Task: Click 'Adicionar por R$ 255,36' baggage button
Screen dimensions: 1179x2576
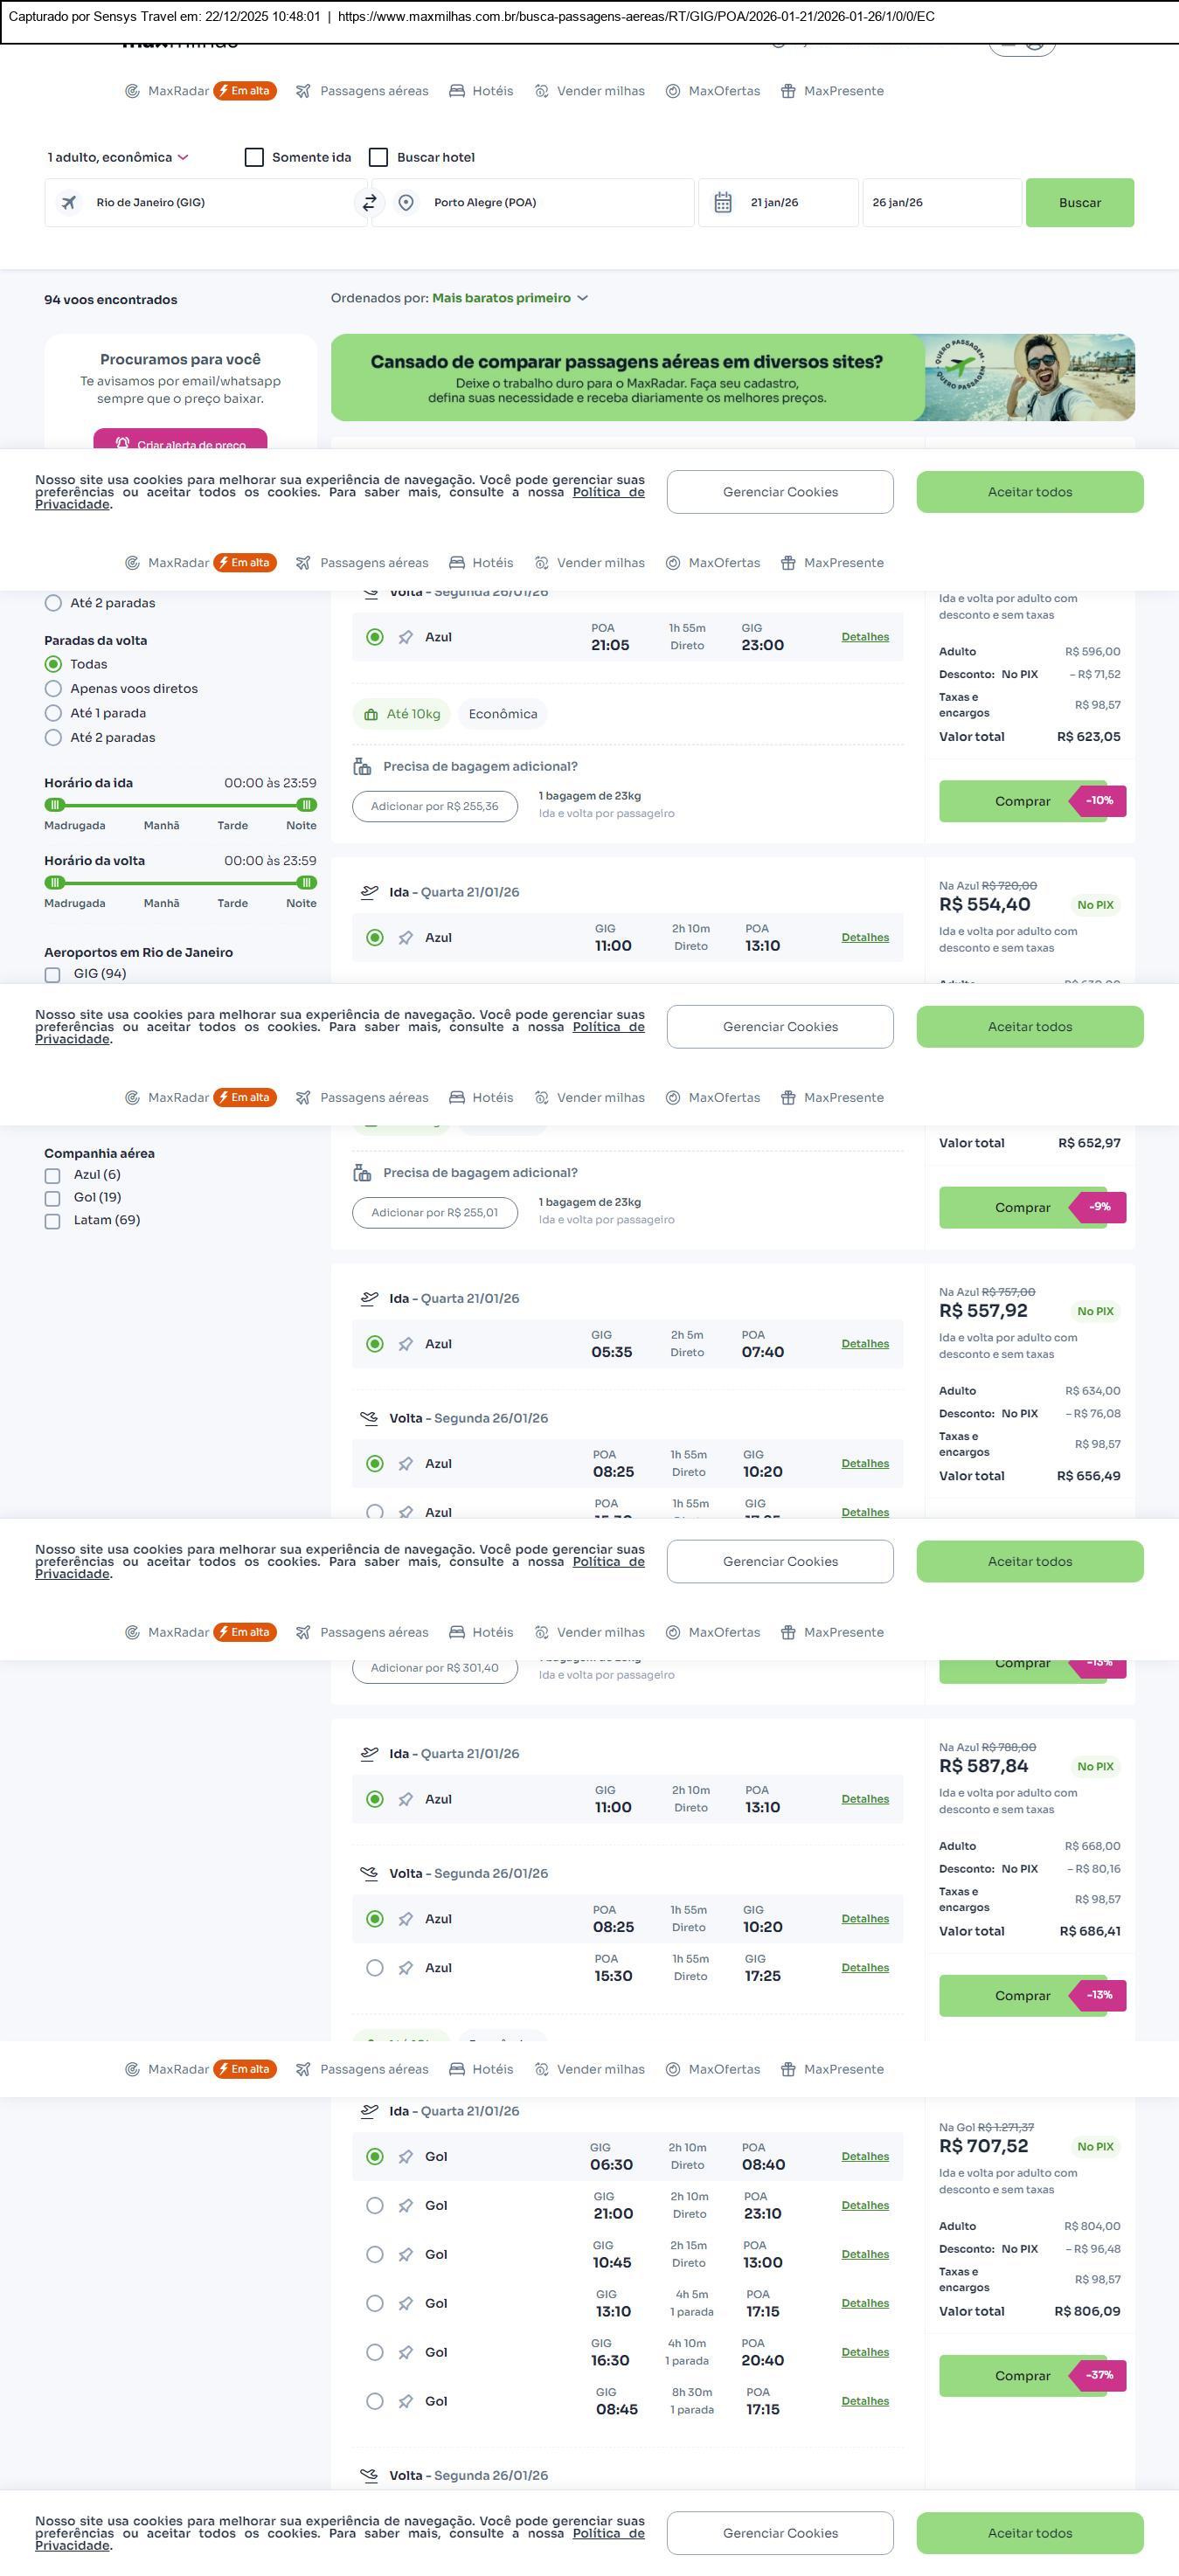Action: [435, 807]
